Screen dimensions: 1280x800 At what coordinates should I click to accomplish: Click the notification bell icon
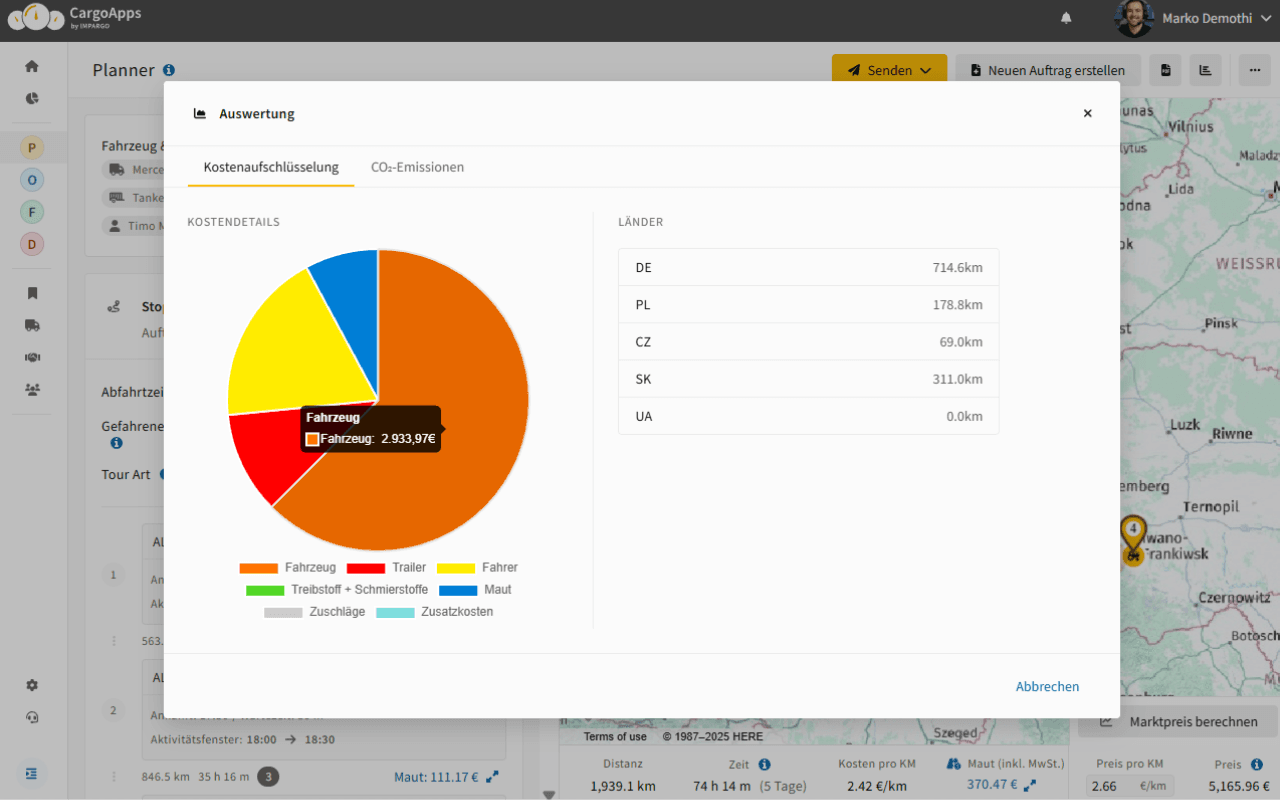[1066, 18]
